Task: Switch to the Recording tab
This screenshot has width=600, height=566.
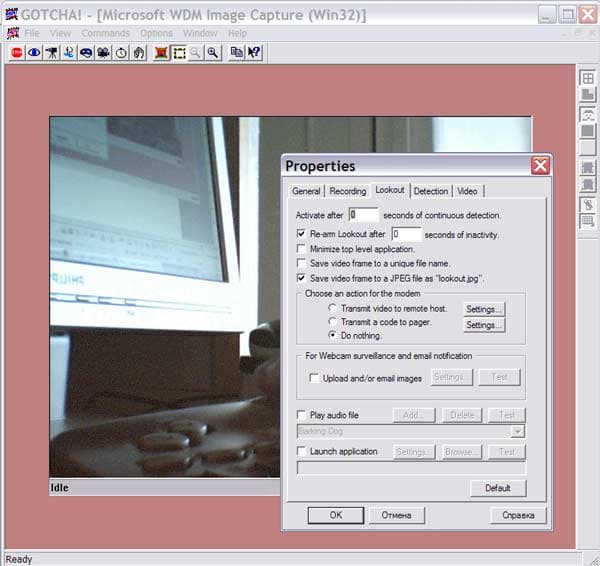Action: [x=348, y=191]
